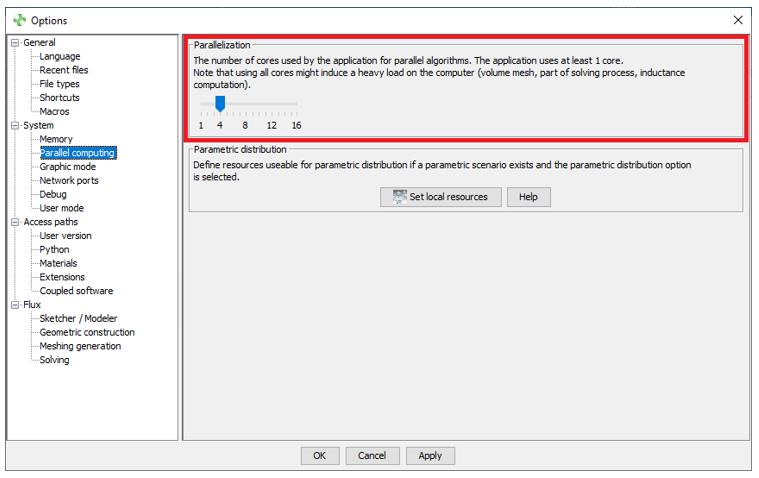The width and height of the screenshot is (759, 478).
Task: Select Coupled software in the tree
Action: (76, 291)
